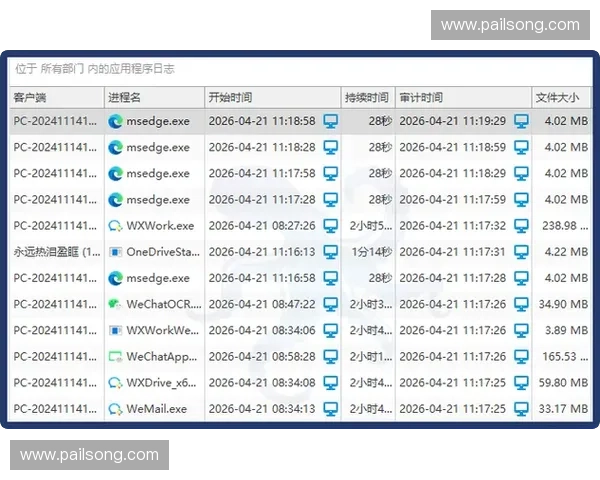This screenshot has height=480, width=600.
Task: Click the msedge icon in the 11:17:28 row
Action: tap(115, 200)
